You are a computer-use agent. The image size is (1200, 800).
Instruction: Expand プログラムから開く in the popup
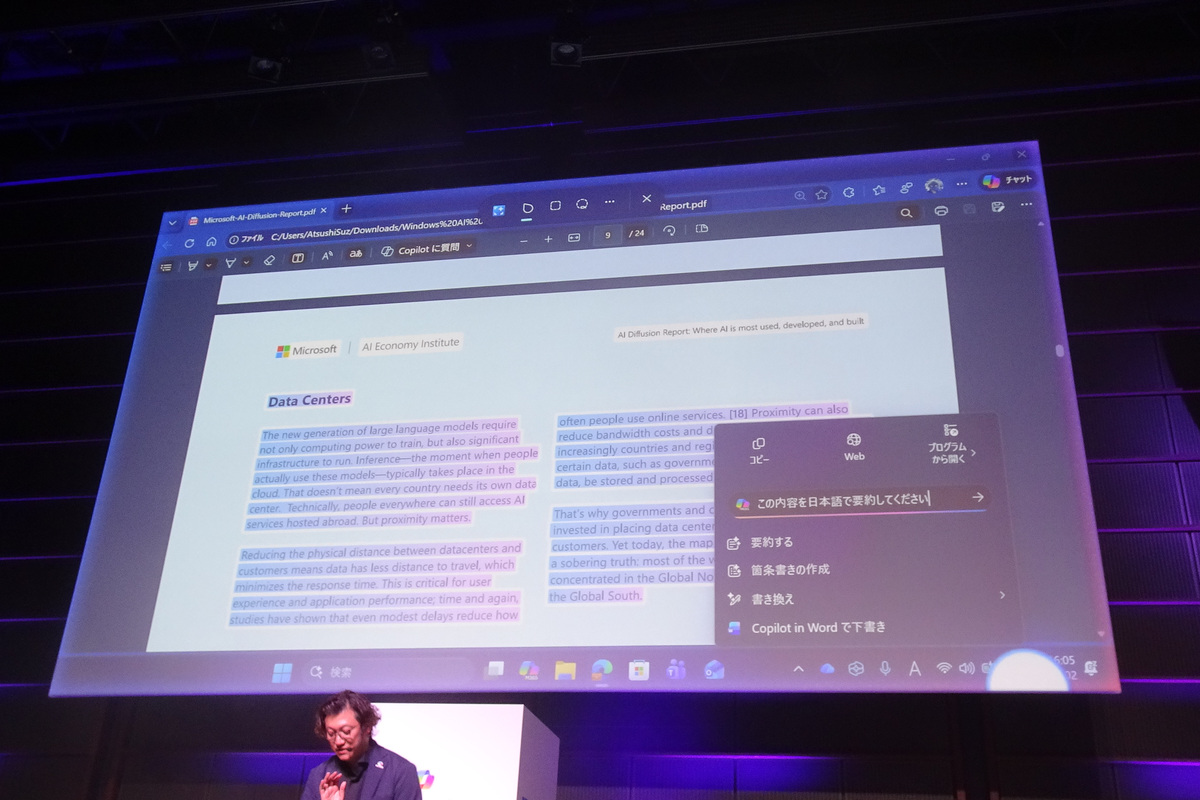[950, 444]
